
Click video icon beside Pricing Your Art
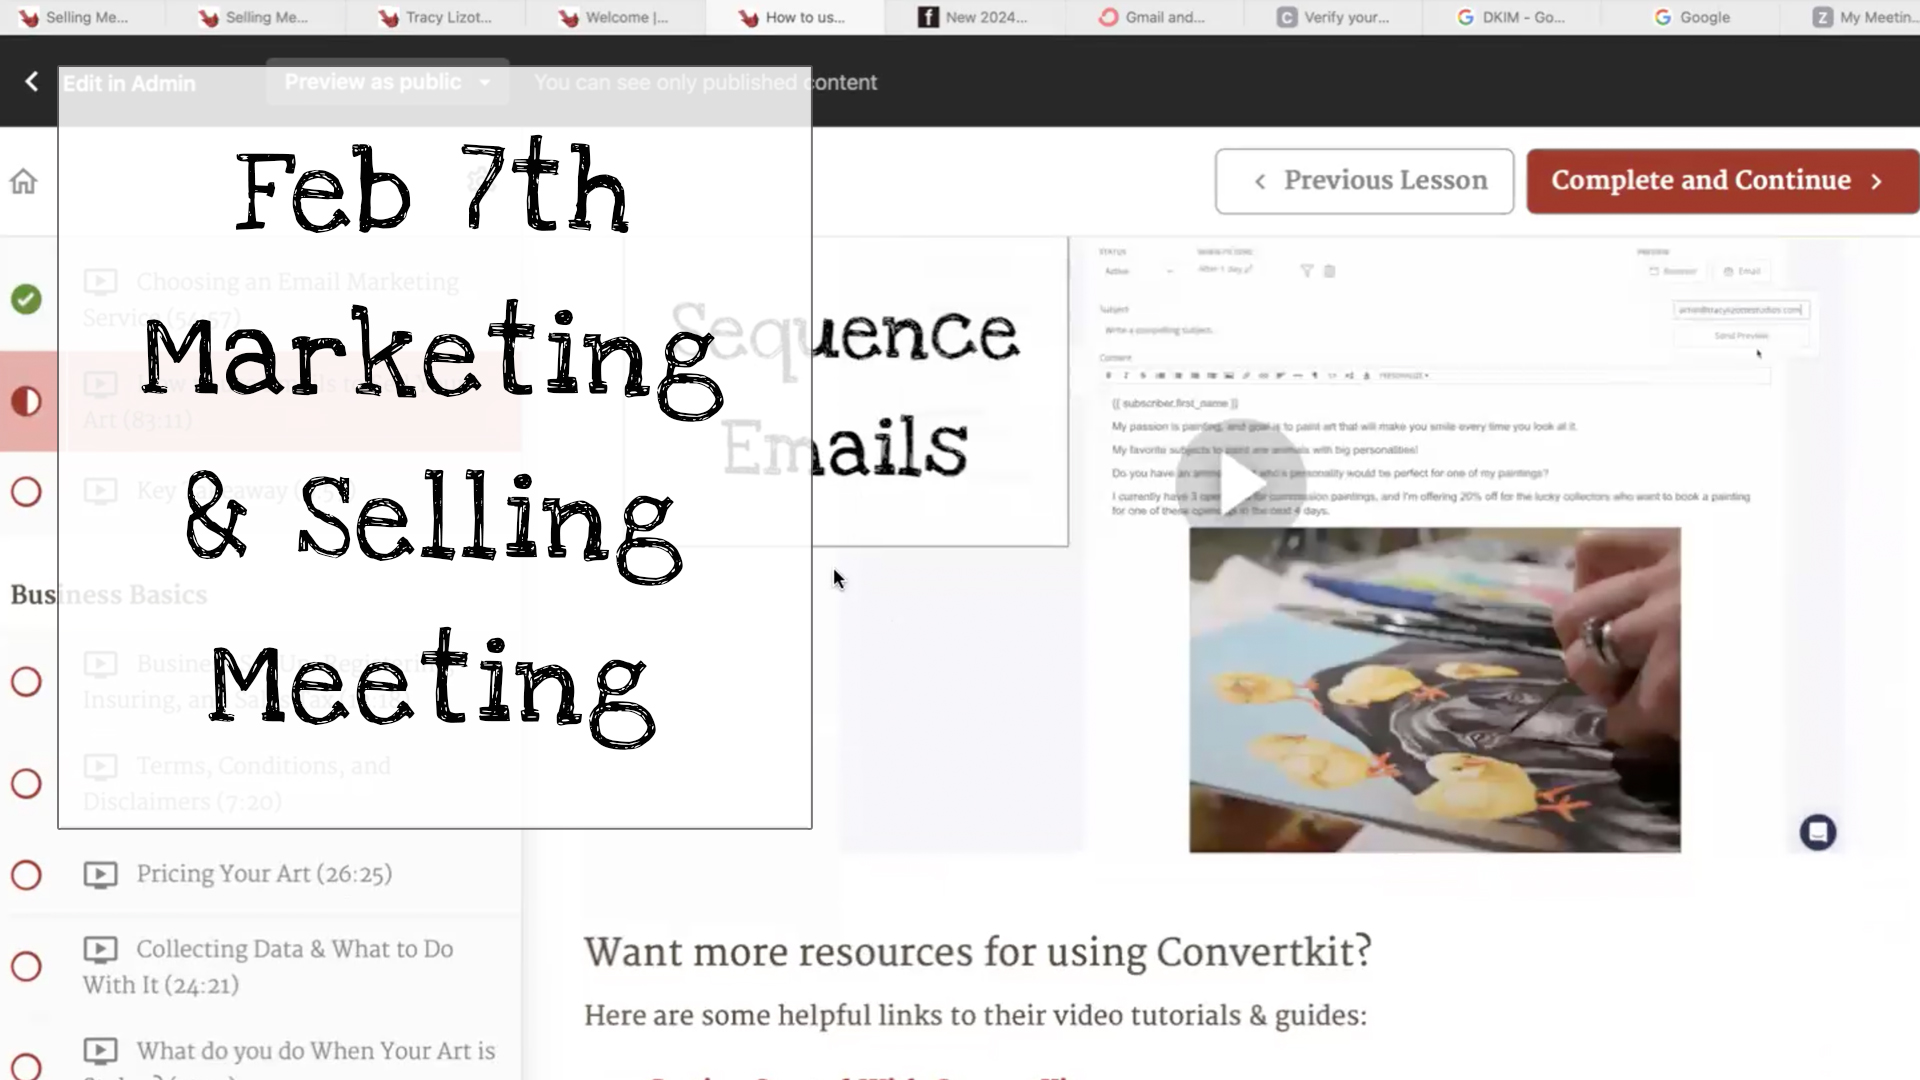(100, 875)
